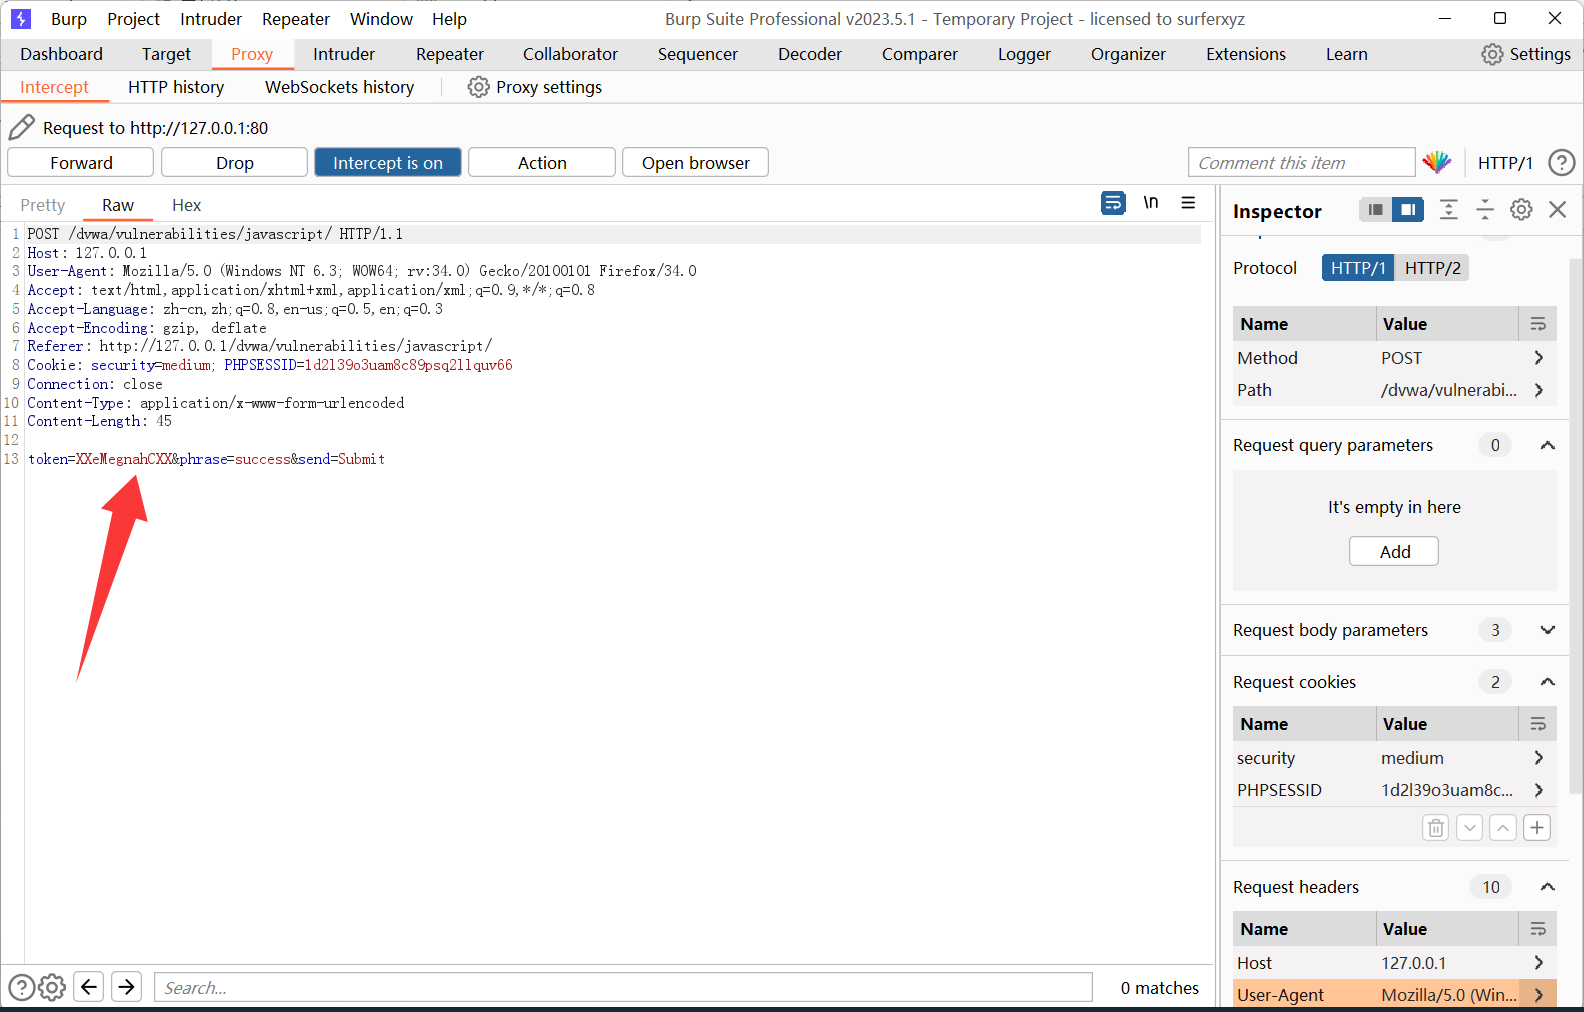Open search settings gear at bottom
This screenshot has height=1012, width=1584.
(52, 987)
